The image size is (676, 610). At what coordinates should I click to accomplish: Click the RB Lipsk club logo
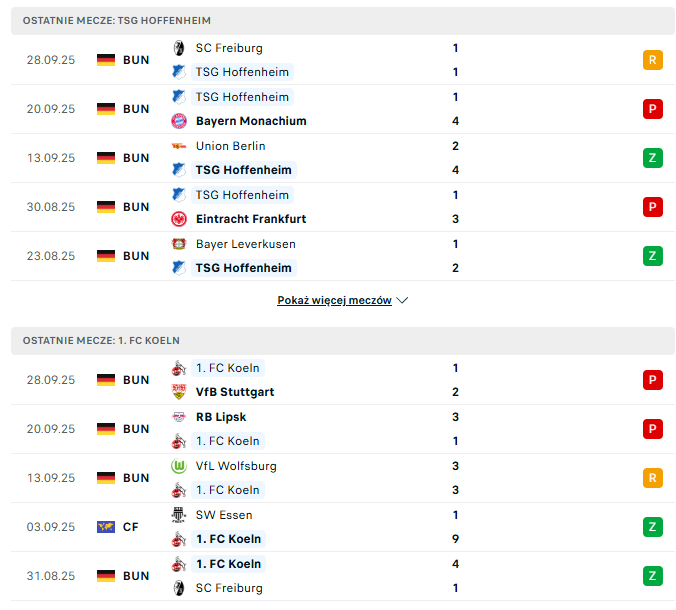(x=179, y=417)
